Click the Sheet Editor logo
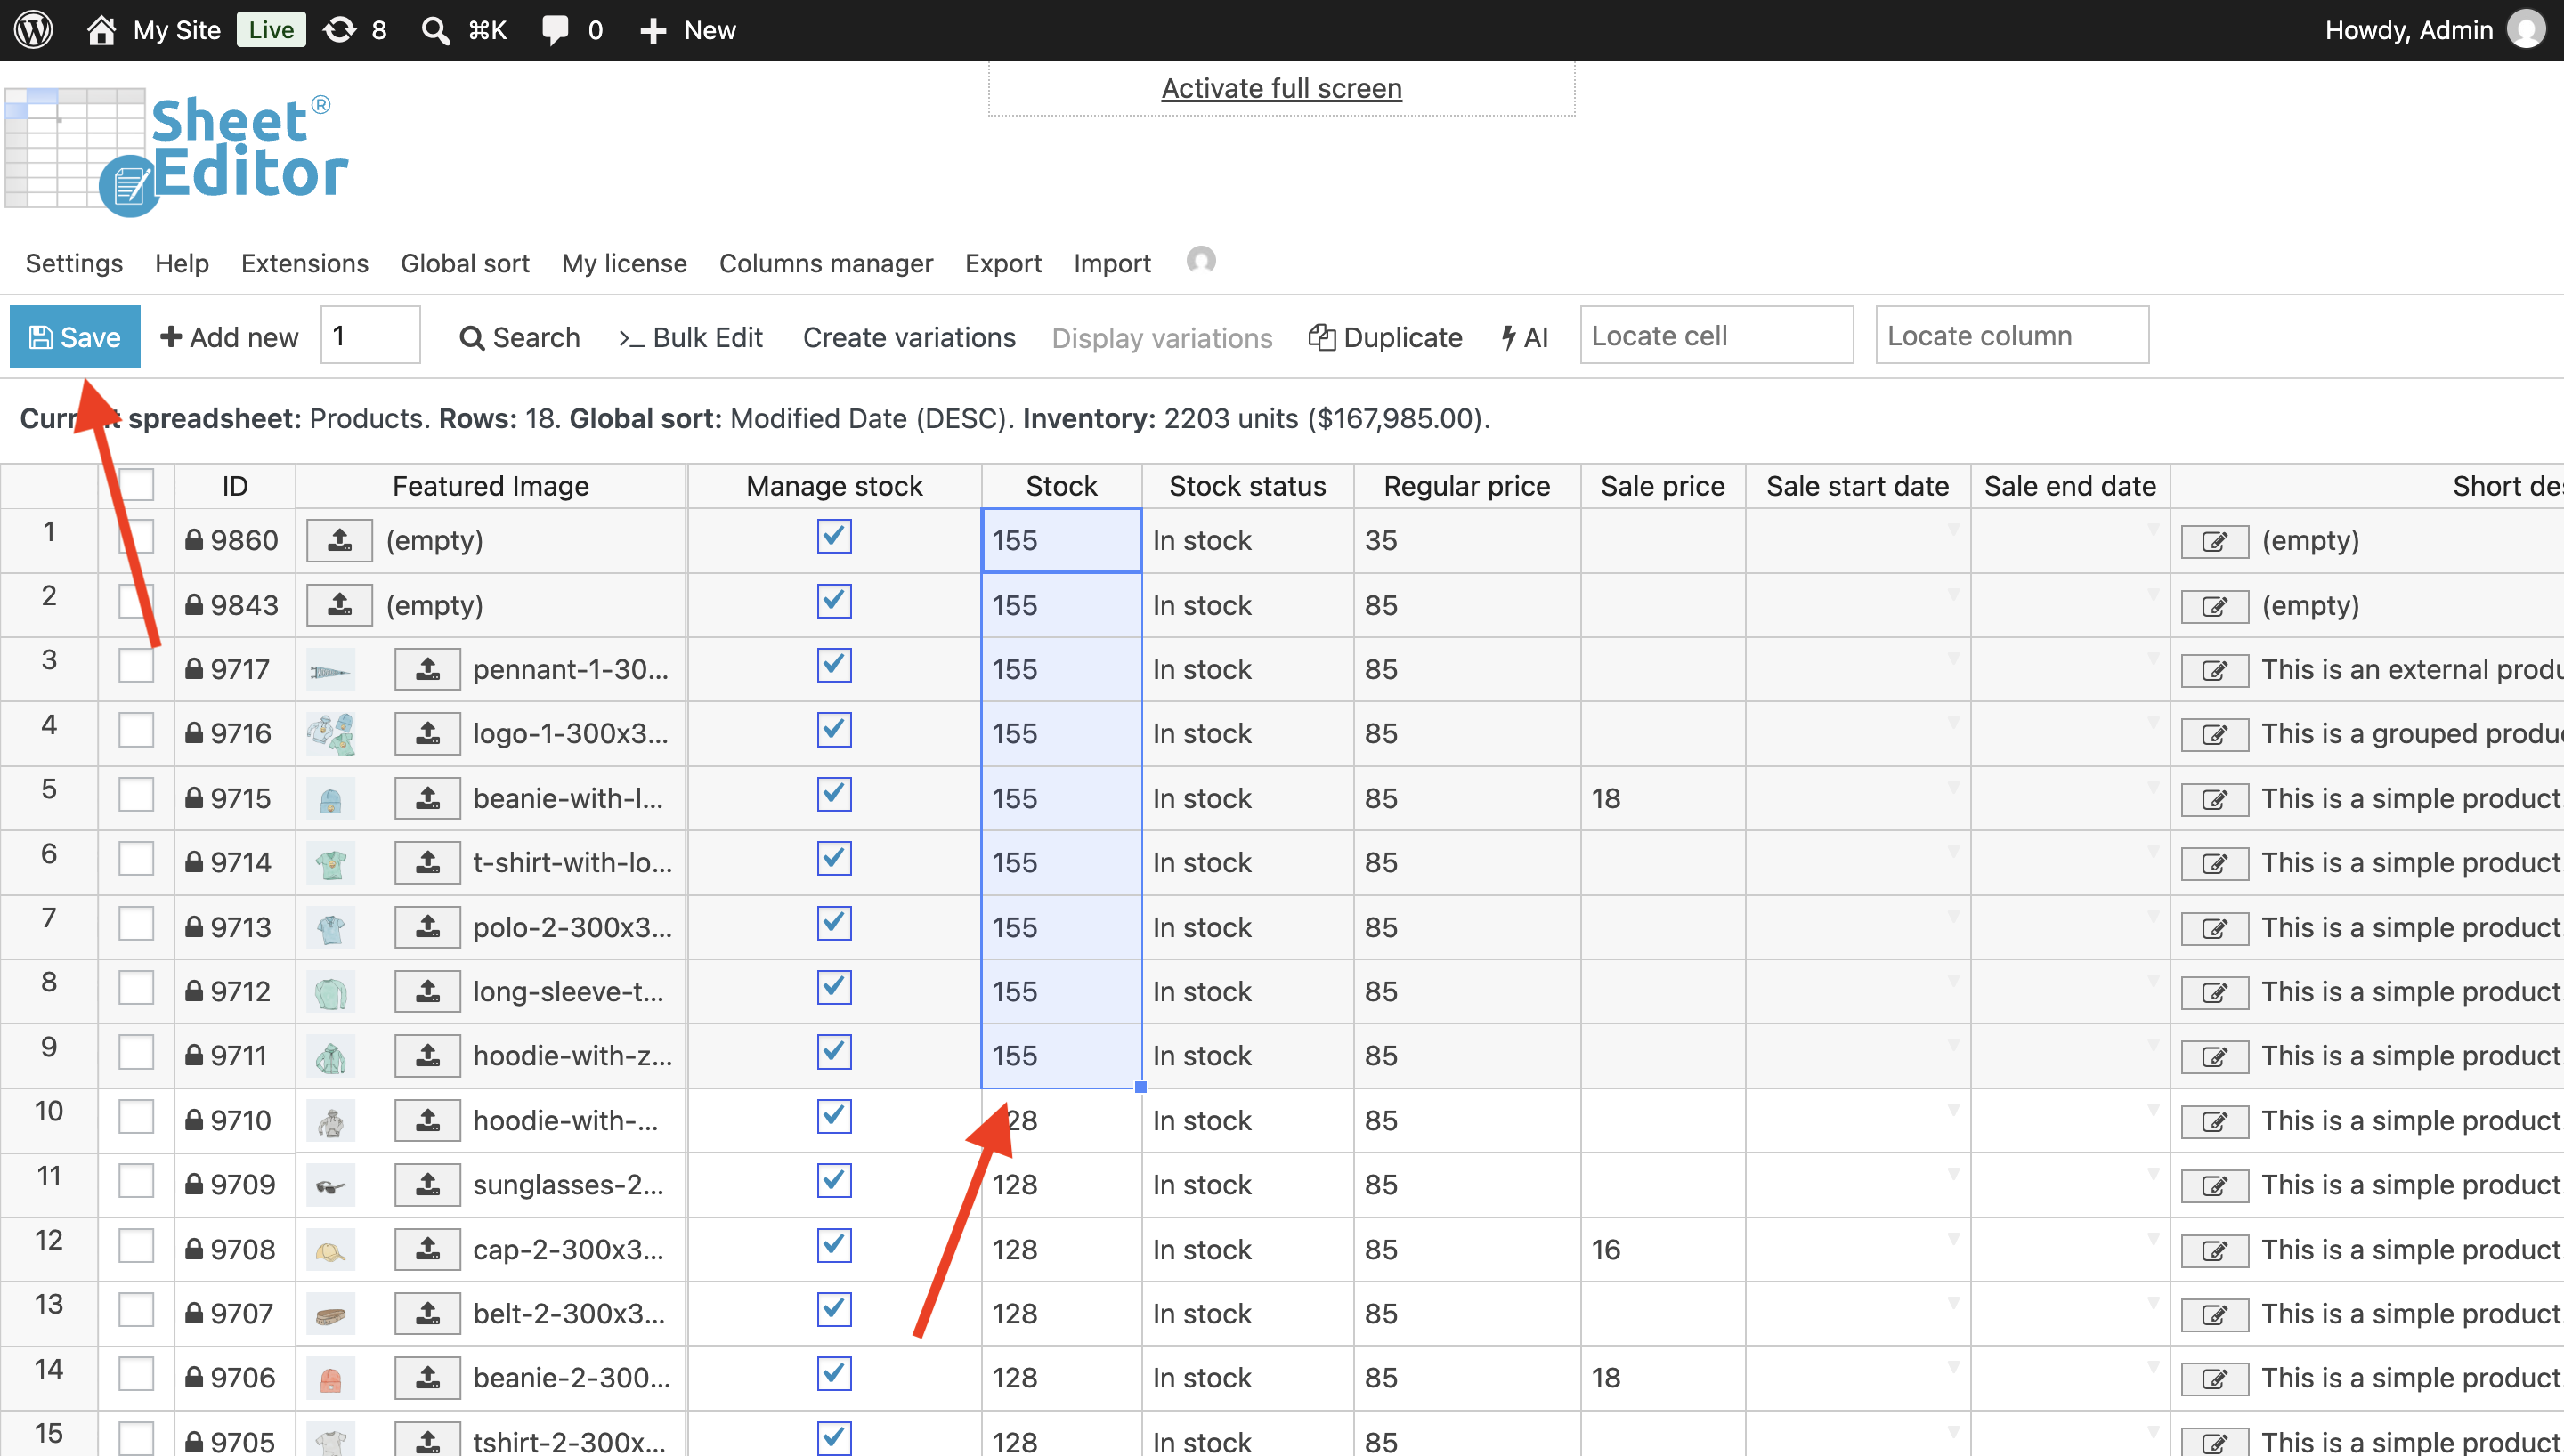2564x1456 pixels. 177,152
